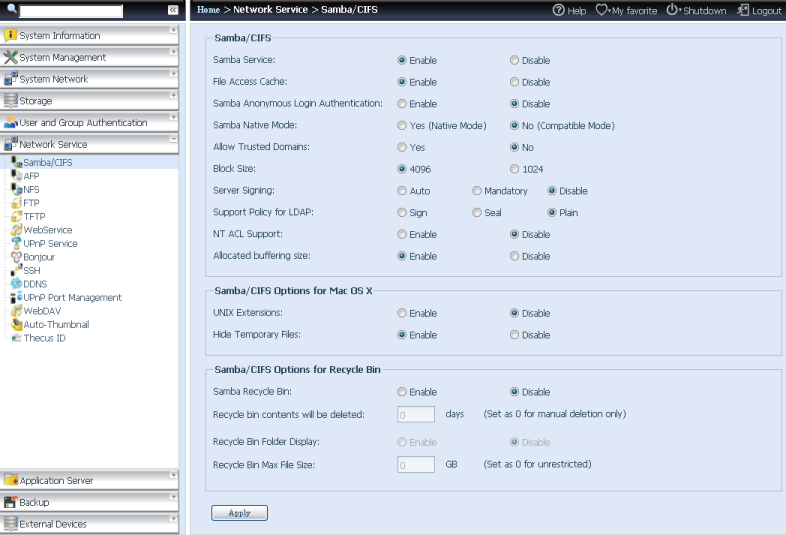
Task: Choose Seal for LDAP support policy
Action: click(x=477, y=213)
